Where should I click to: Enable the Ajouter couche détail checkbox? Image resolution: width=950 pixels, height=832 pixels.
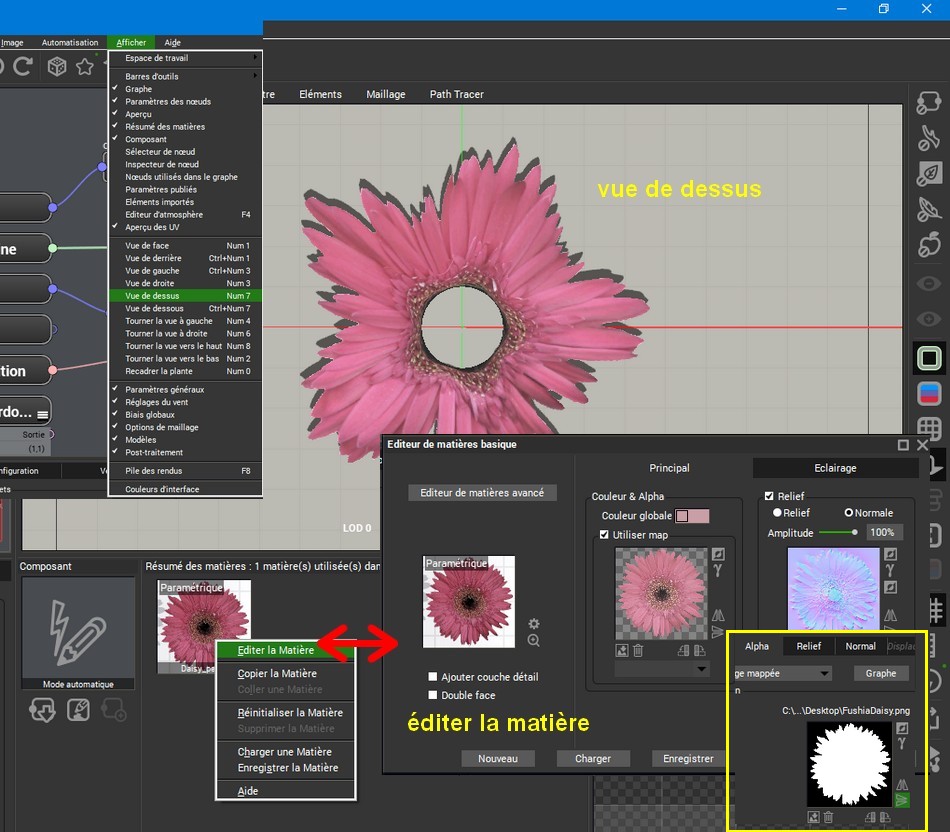433,676
